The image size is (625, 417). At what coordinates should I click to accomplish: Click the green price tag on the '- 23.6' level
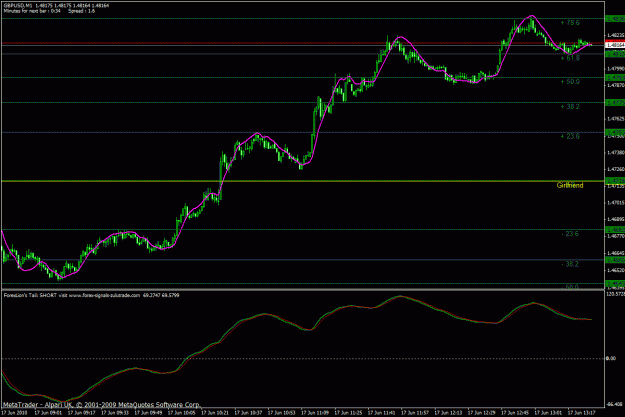[615, 230]
